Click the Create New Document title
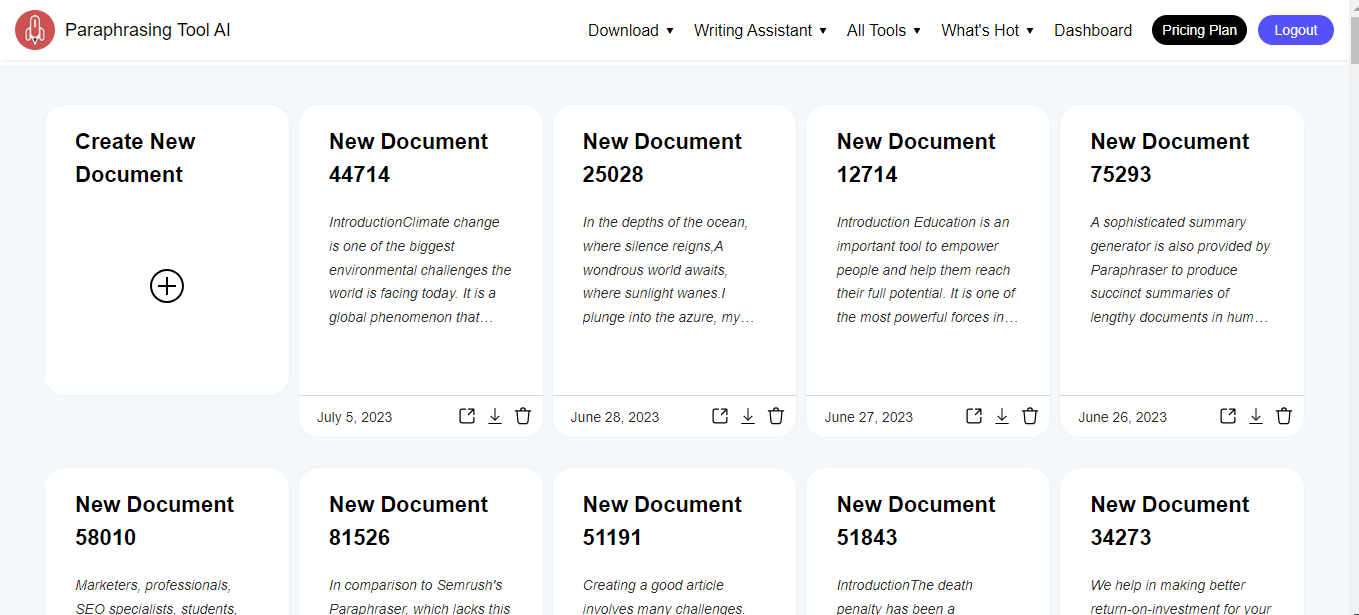1359x615 pixels. [135, 158]
